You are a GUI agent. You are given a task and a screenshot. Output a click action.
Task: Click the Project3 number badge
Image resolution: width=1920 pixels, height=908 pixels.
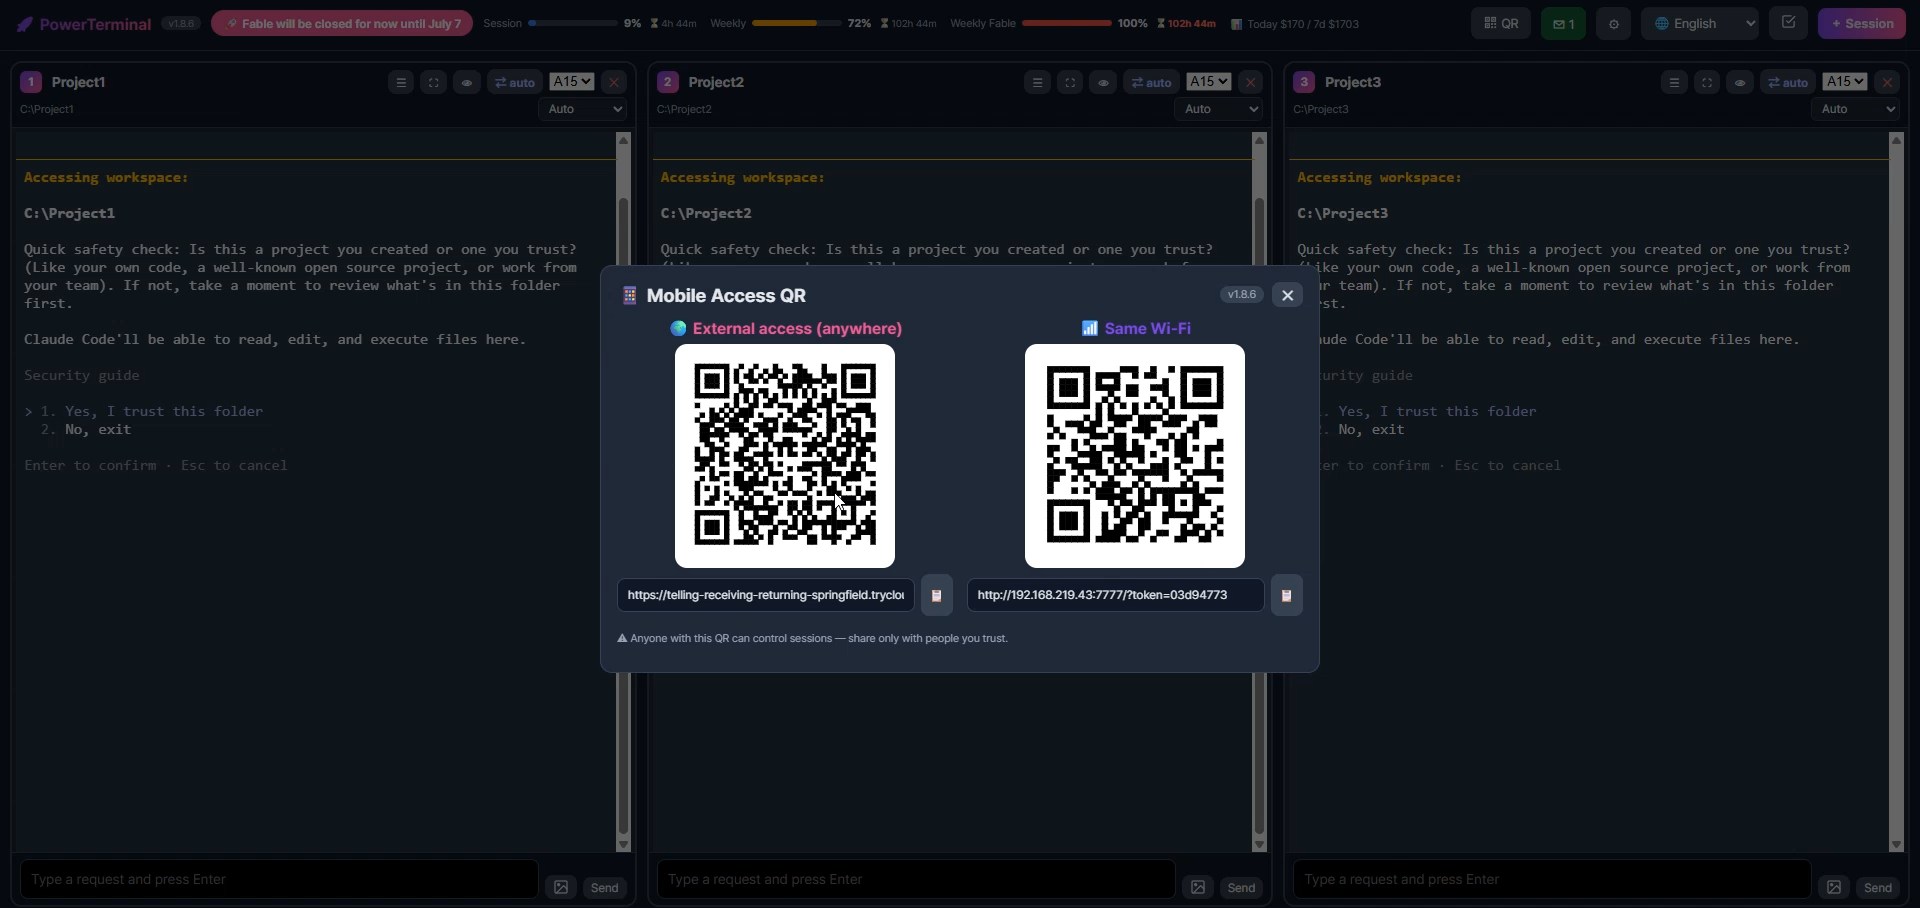1304,82
